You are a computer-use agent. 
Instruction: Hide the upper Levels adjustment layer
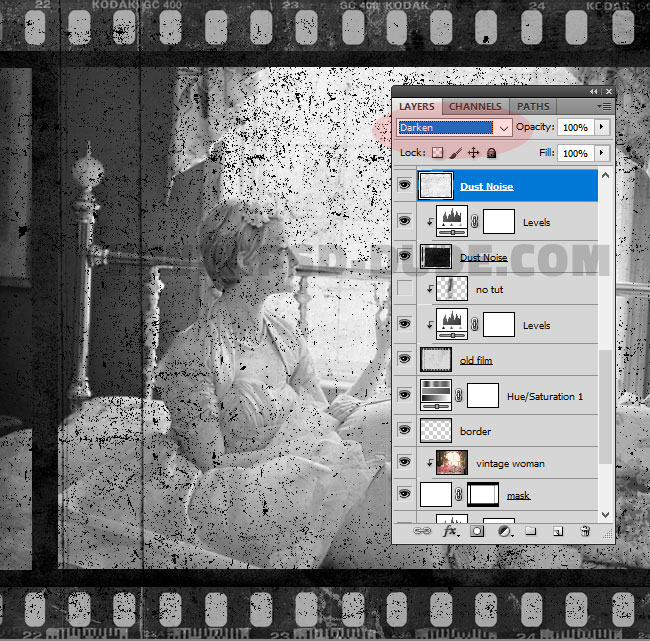pyautogui.click(x=404, y=221)
